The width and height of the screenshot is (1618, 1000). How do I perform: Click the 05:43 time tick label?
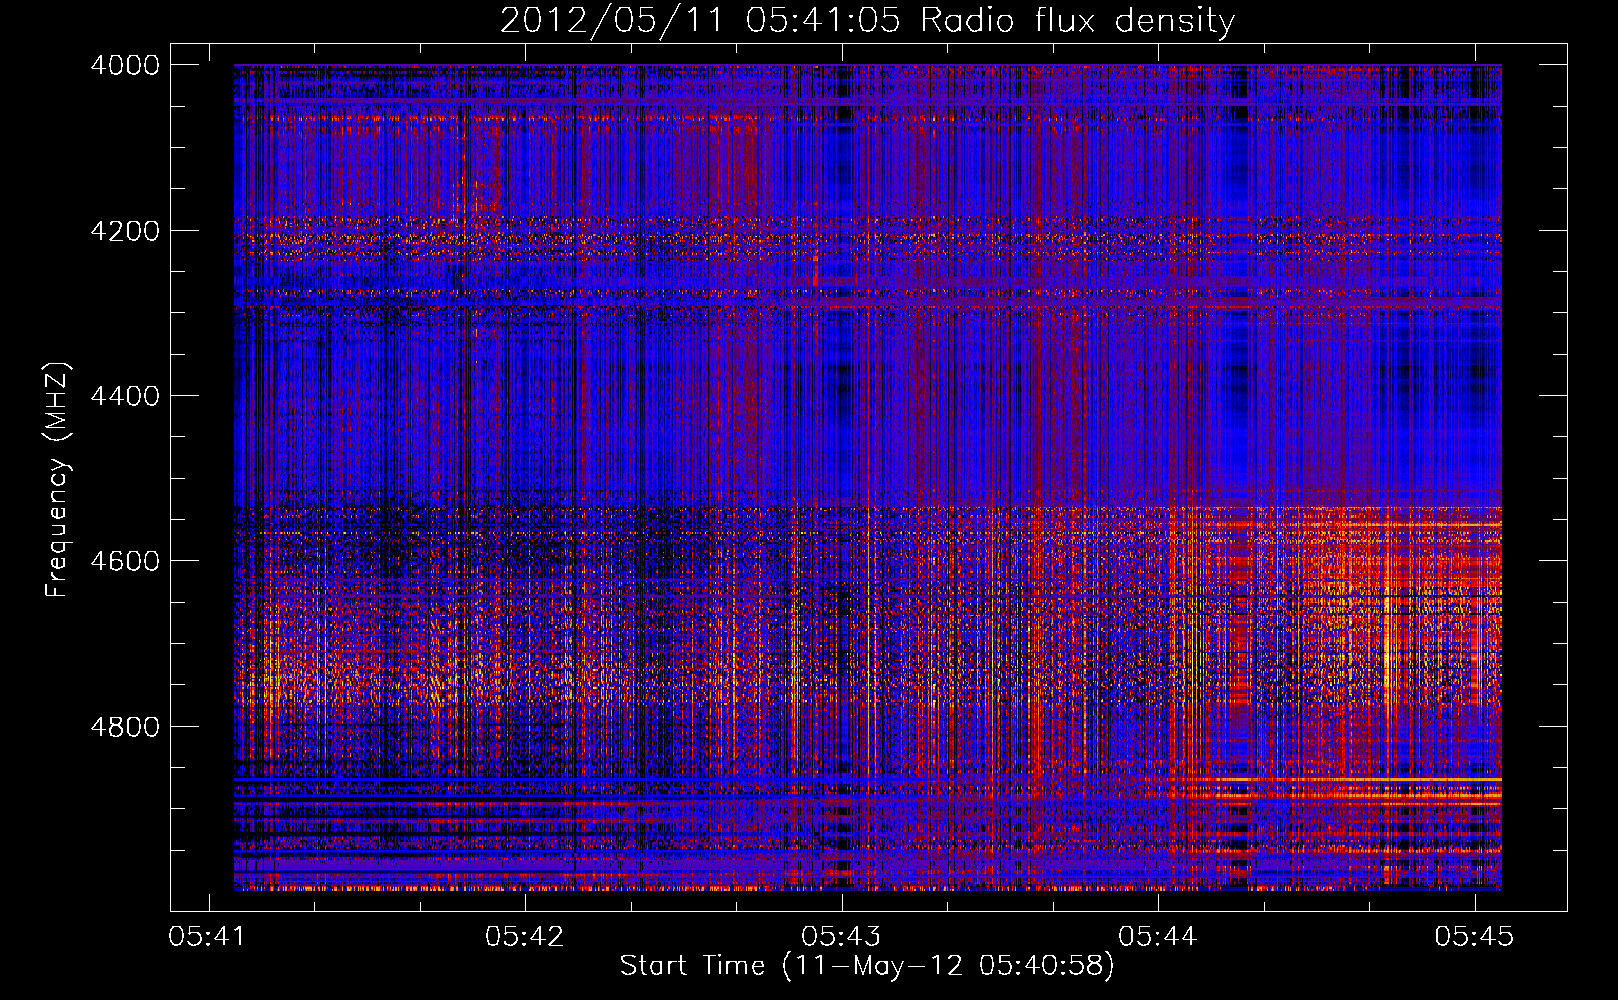coord(842,937)
